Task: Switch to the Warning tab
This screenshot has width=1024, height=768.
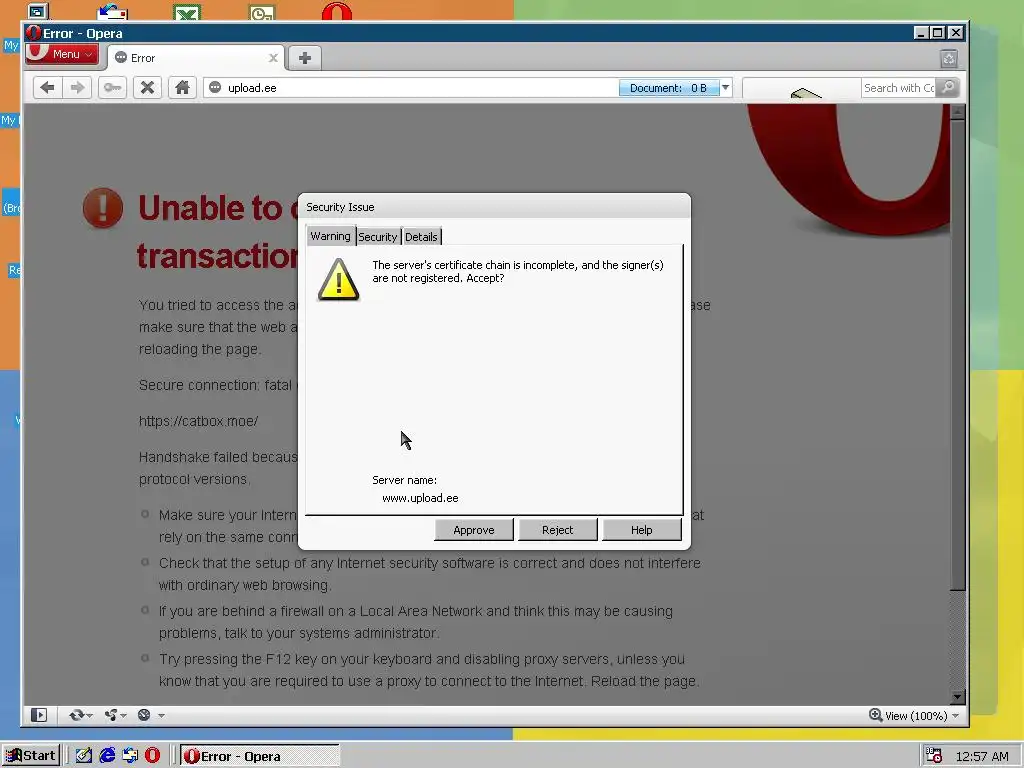Action: [x=330, y=236]
